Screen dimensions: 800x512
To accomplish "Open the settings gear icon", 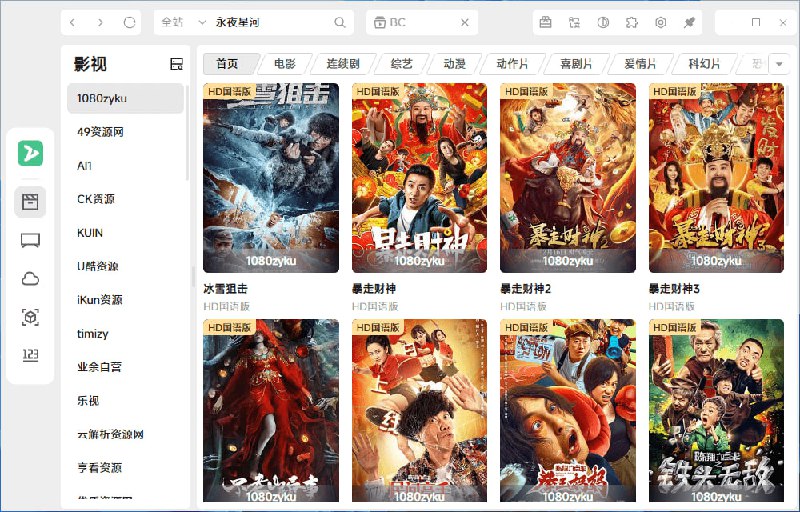I will (661, 22).
